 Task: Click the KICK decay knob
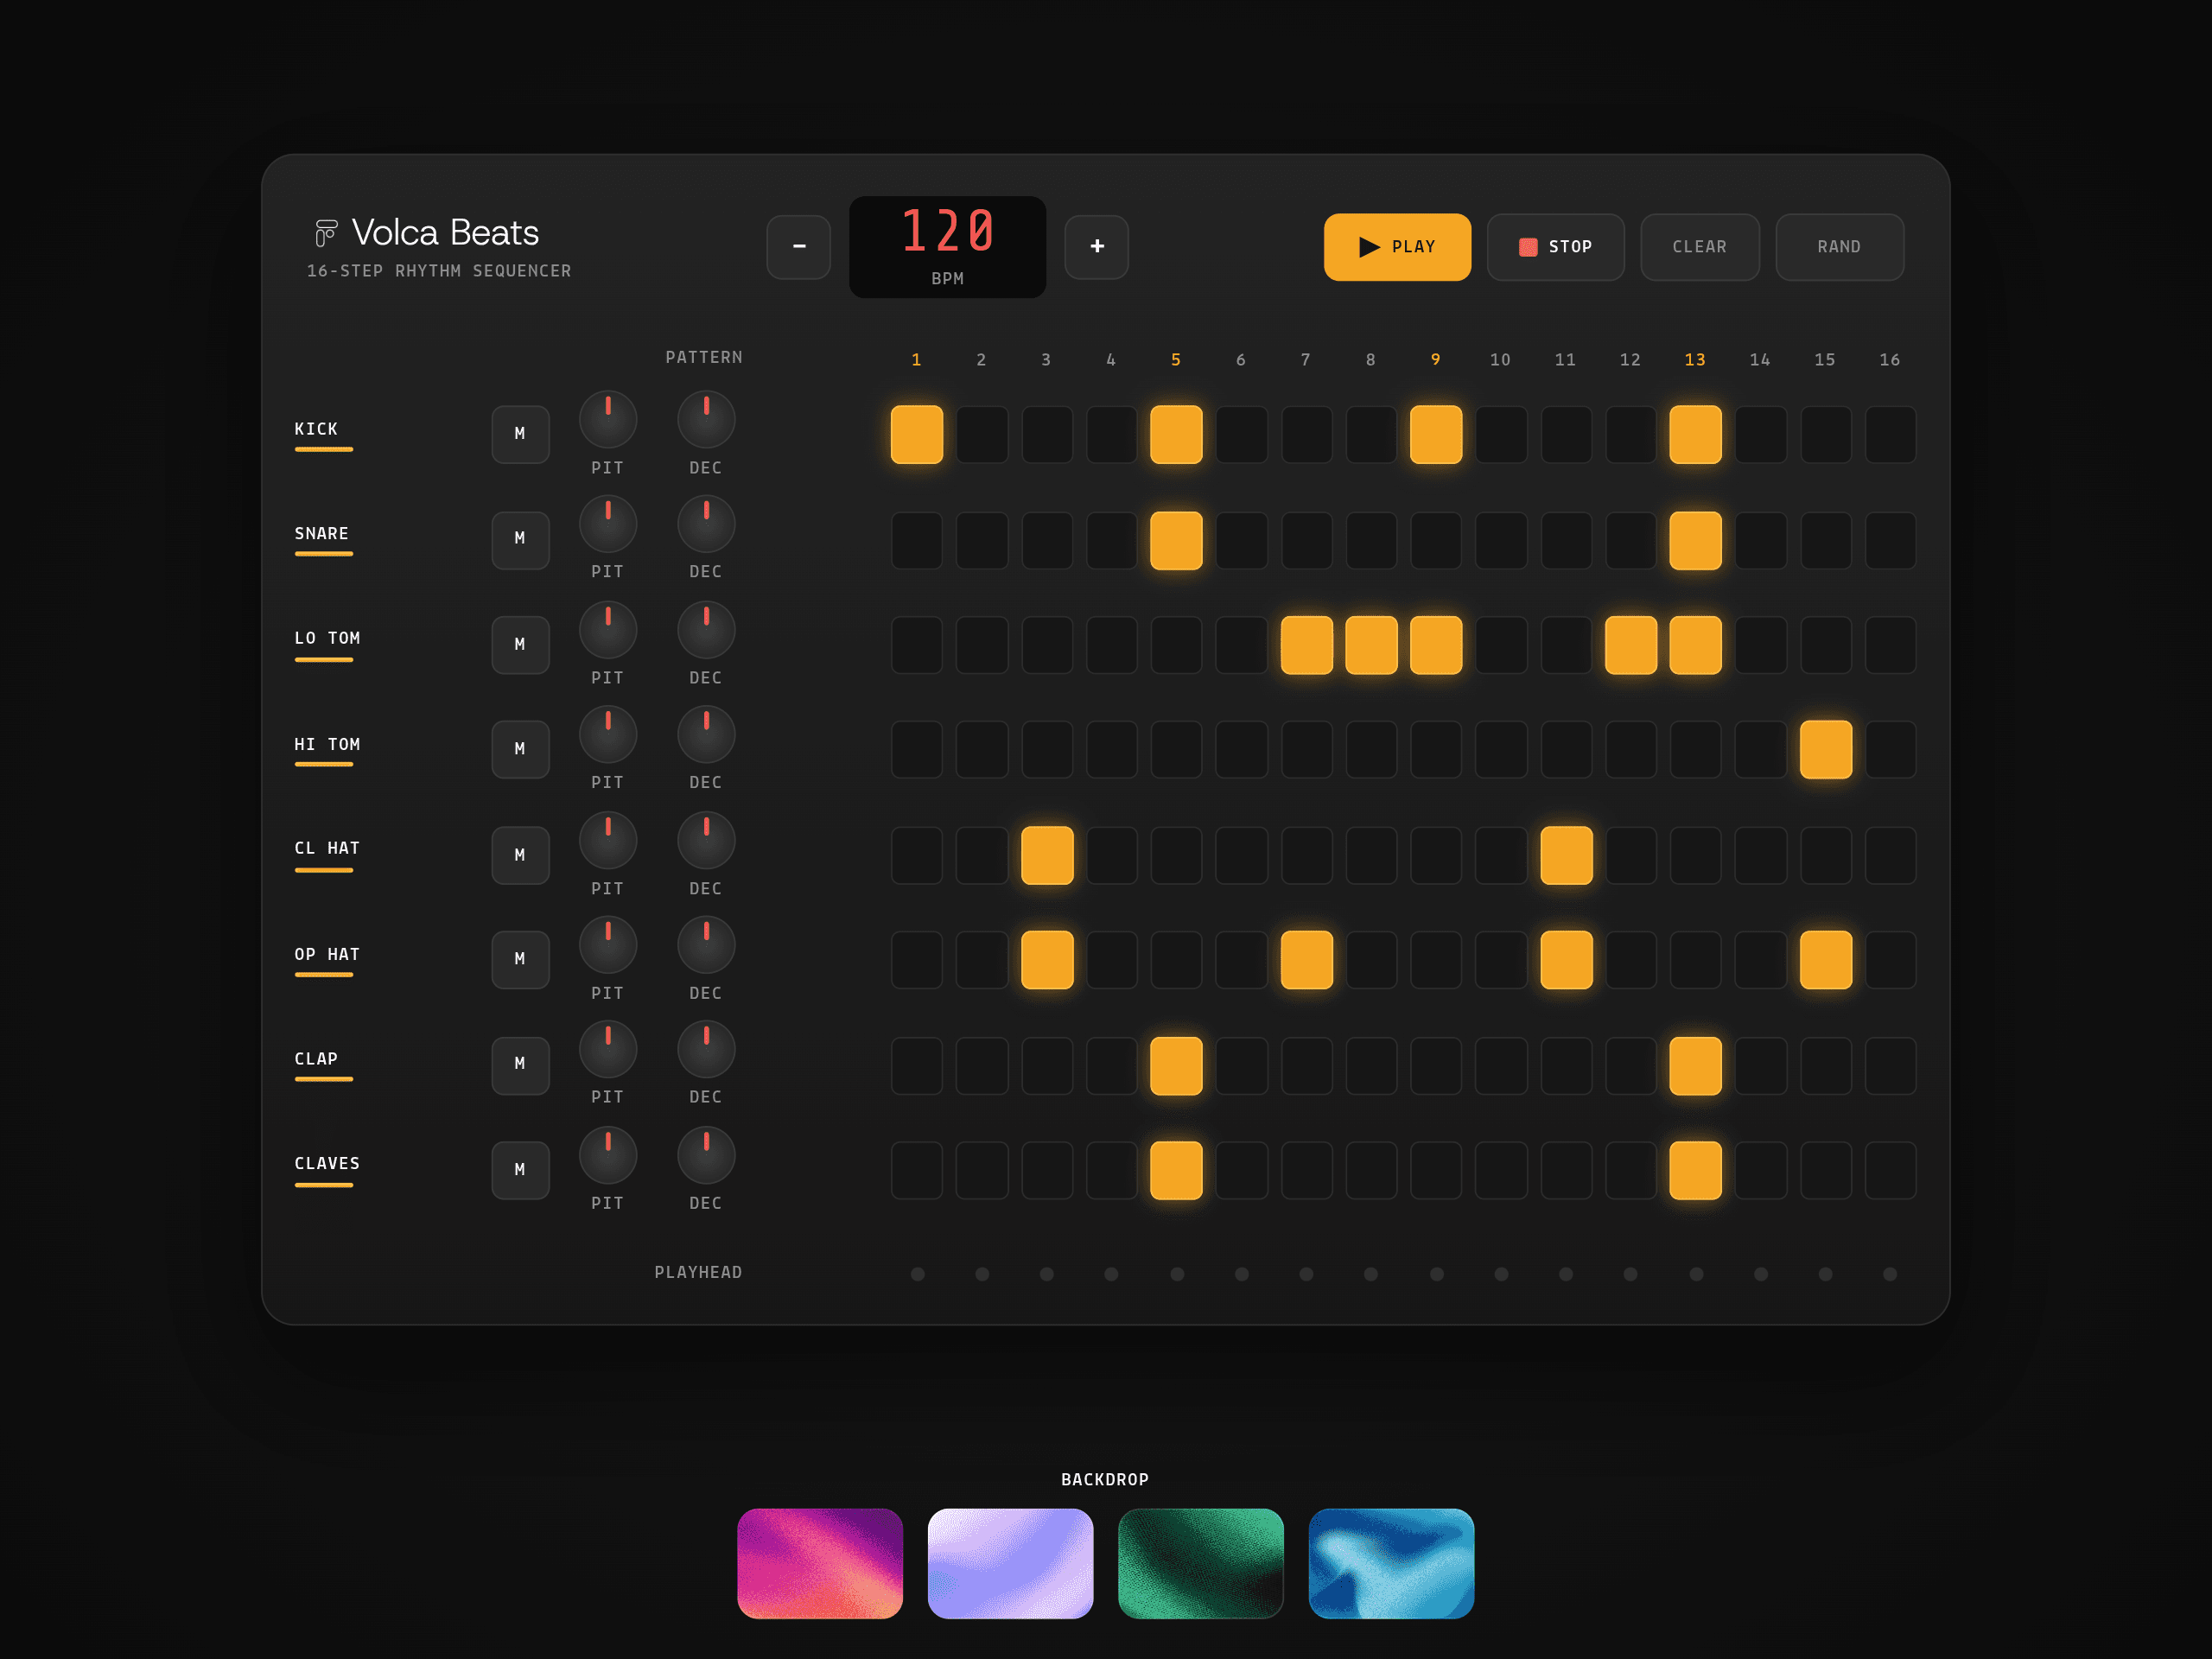coord(706,420)
